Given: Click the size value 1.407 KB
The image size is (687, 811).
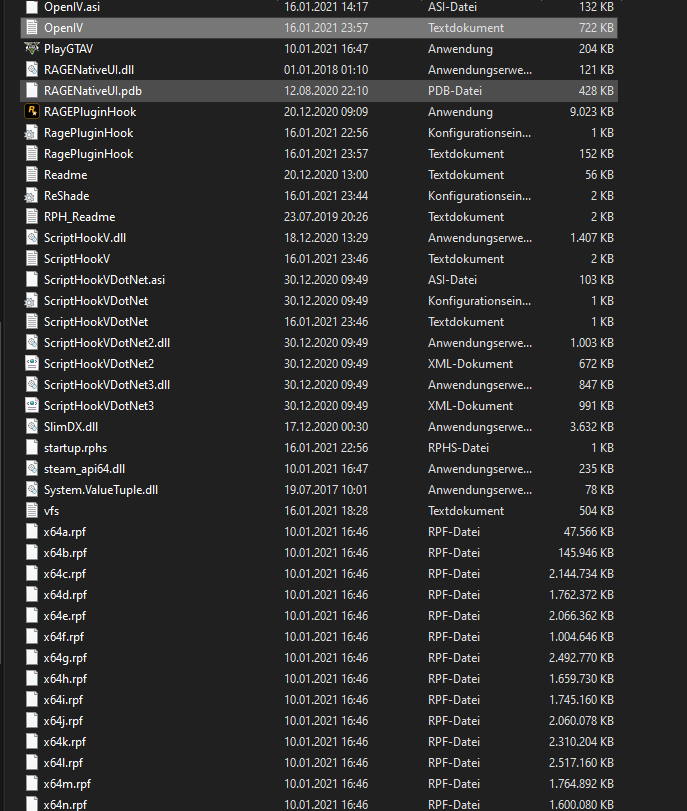Looking at the screenshot, I should point(591,238).
